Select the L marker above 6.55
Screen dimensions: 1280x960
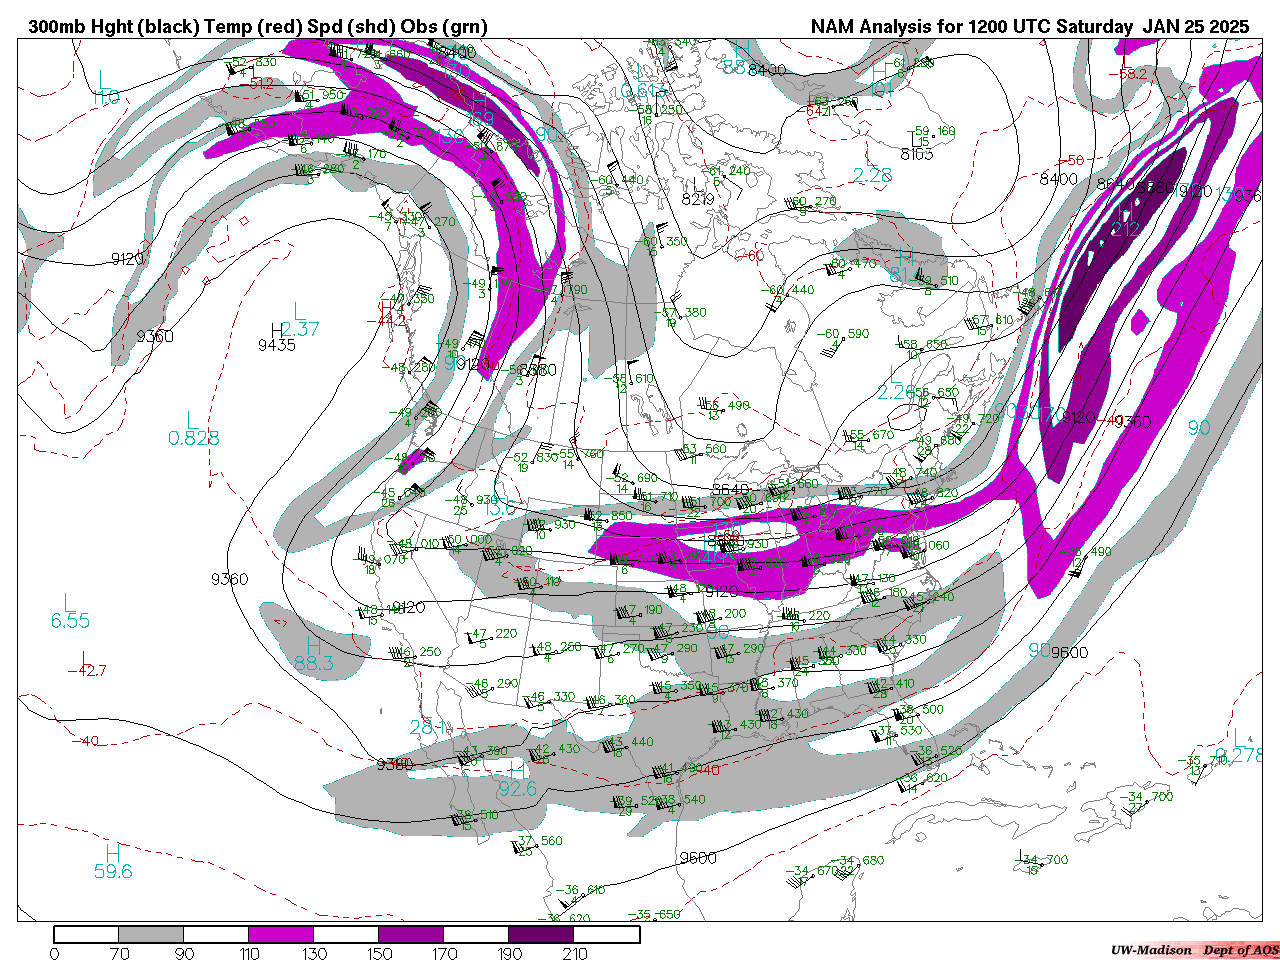click(69, 602)
